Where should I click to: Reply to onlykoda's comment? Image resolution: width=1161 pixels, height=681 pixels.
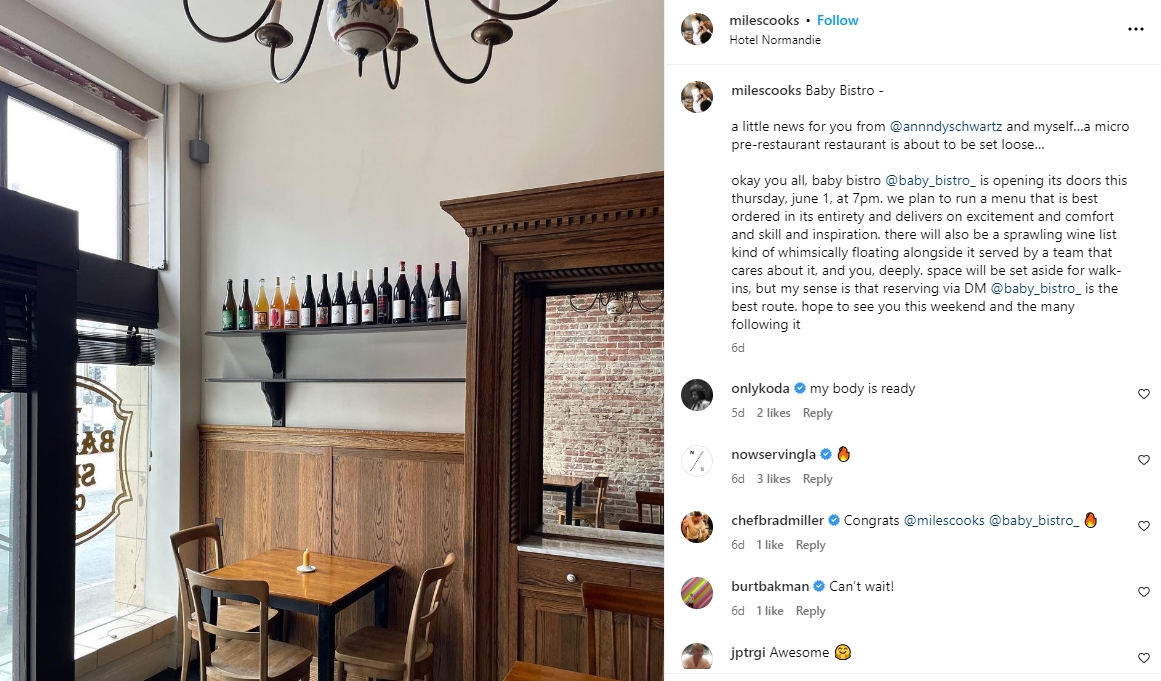tap(817, 413)
